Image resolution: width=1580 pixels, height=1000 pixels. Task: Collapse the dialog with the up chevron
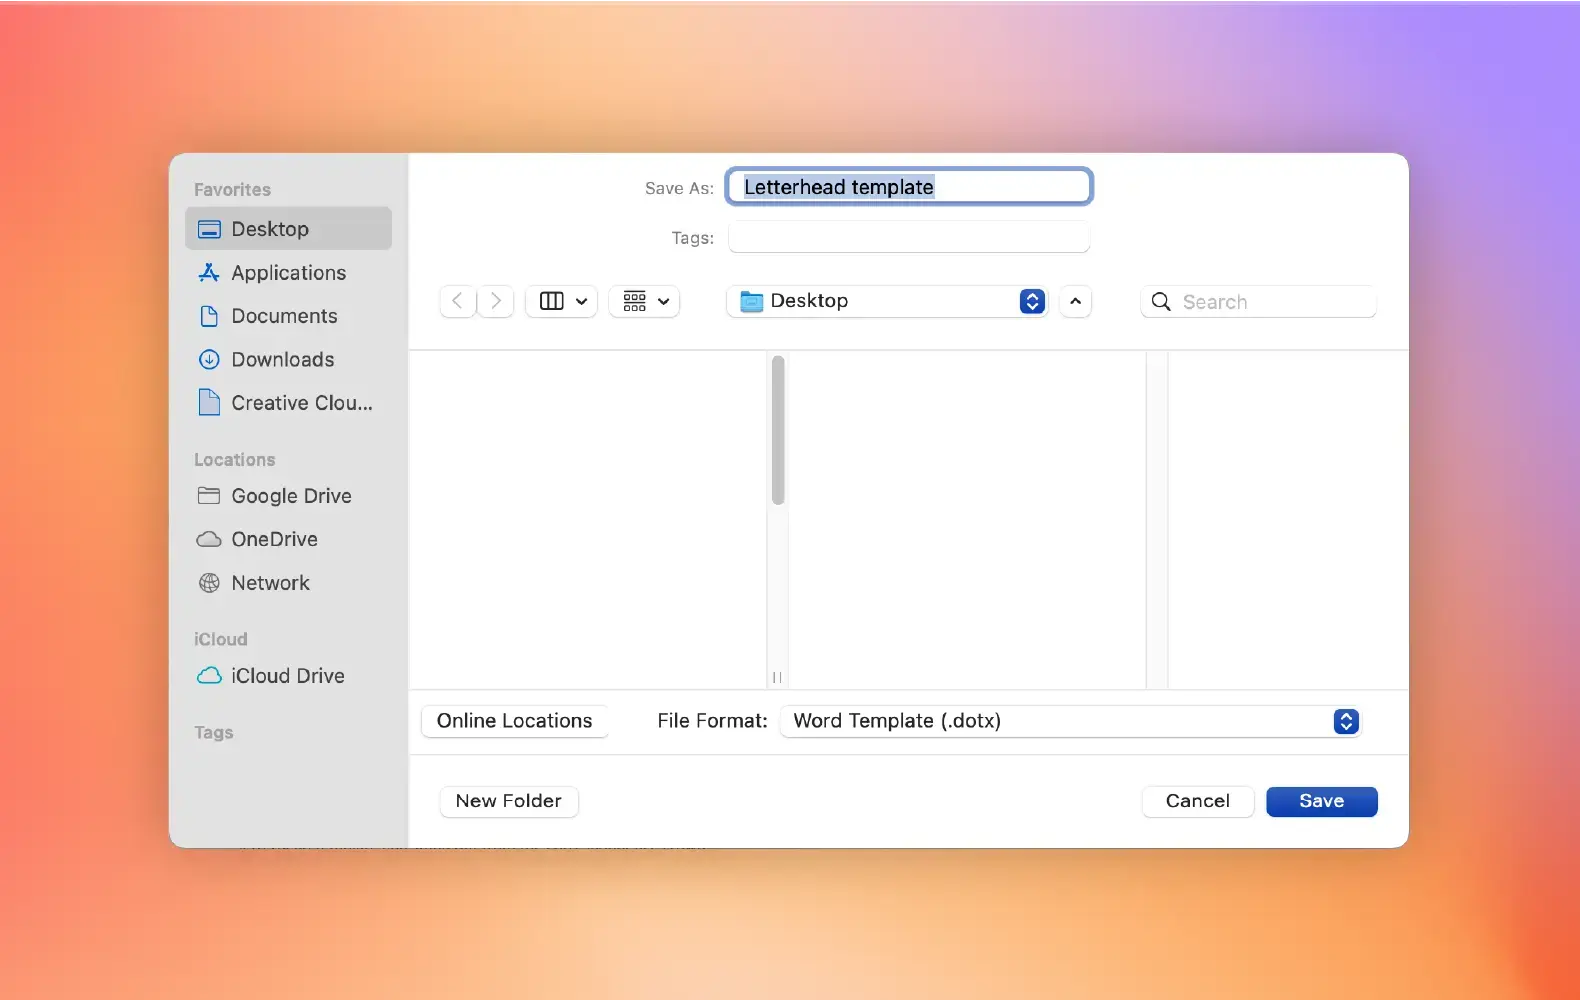coord(1075,301)
